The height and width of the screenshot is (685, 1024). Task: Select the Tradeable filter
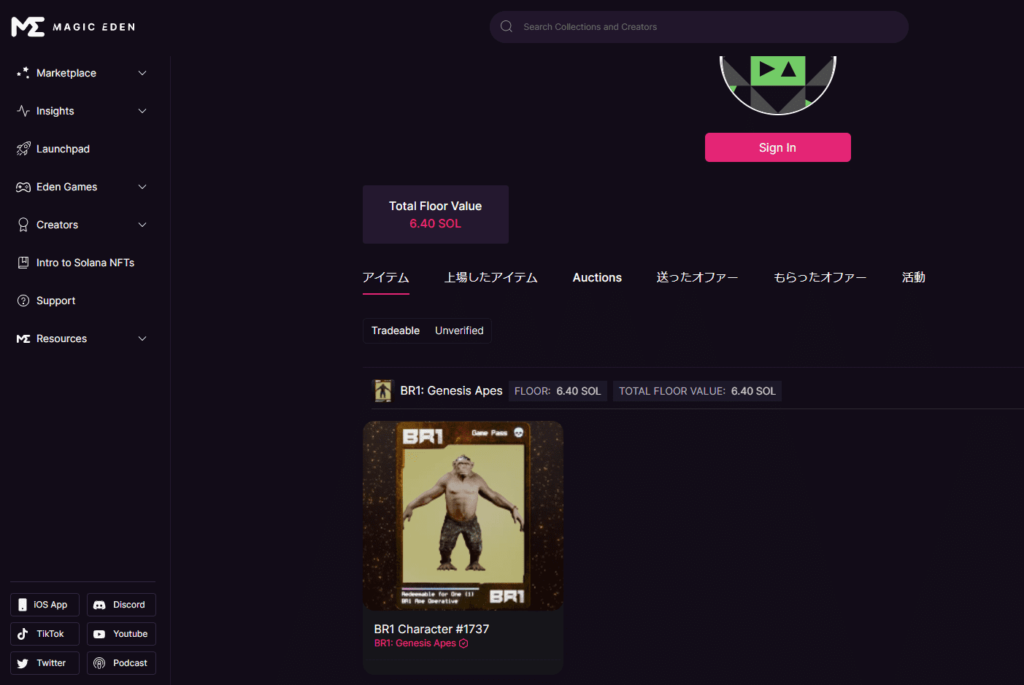click(396, 330)
